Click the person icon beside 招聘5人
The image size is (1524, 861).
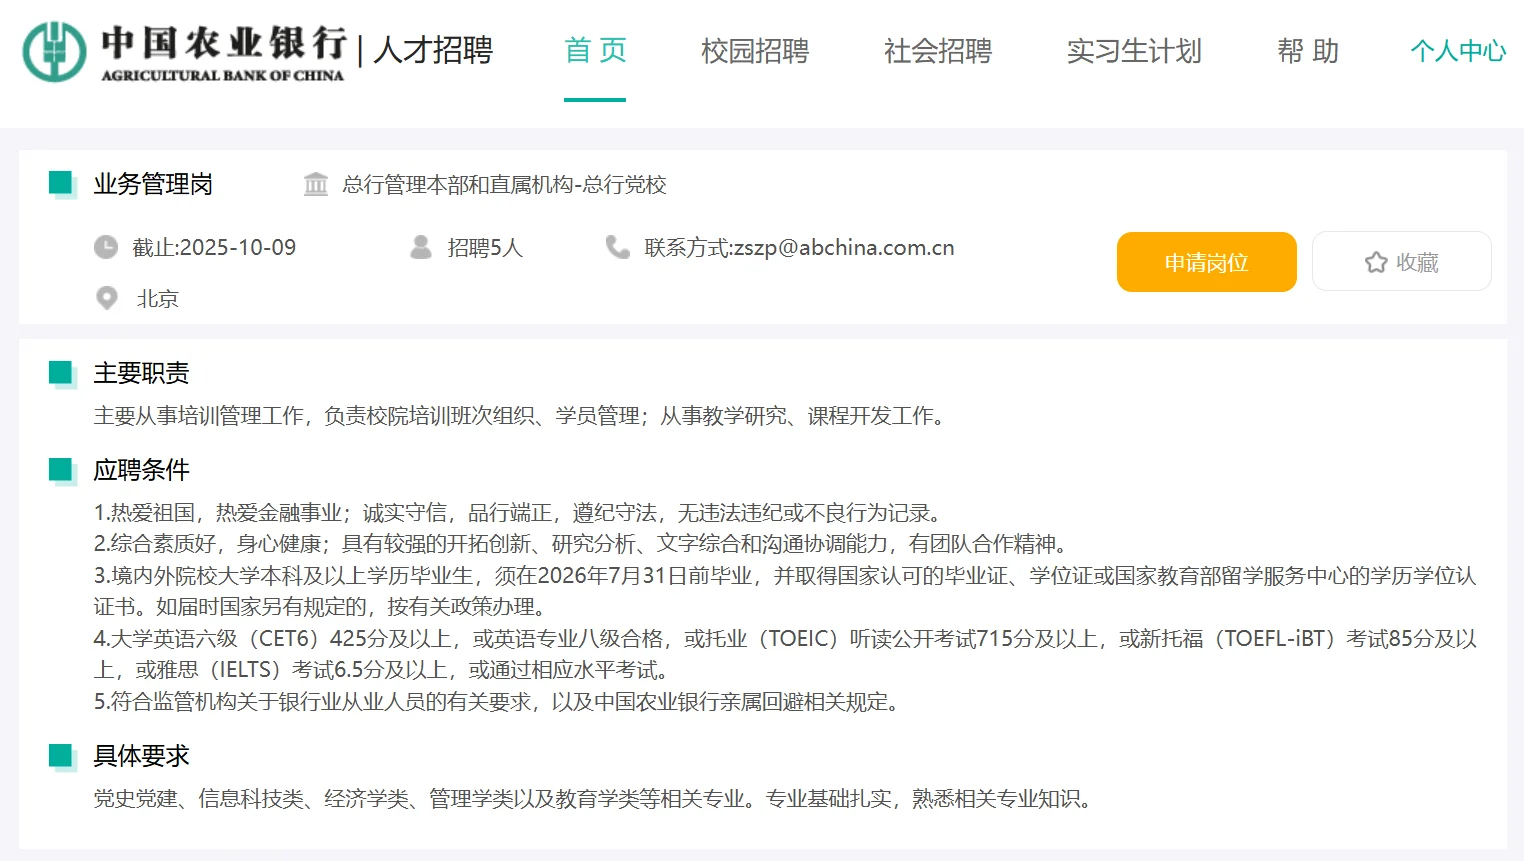421,247
